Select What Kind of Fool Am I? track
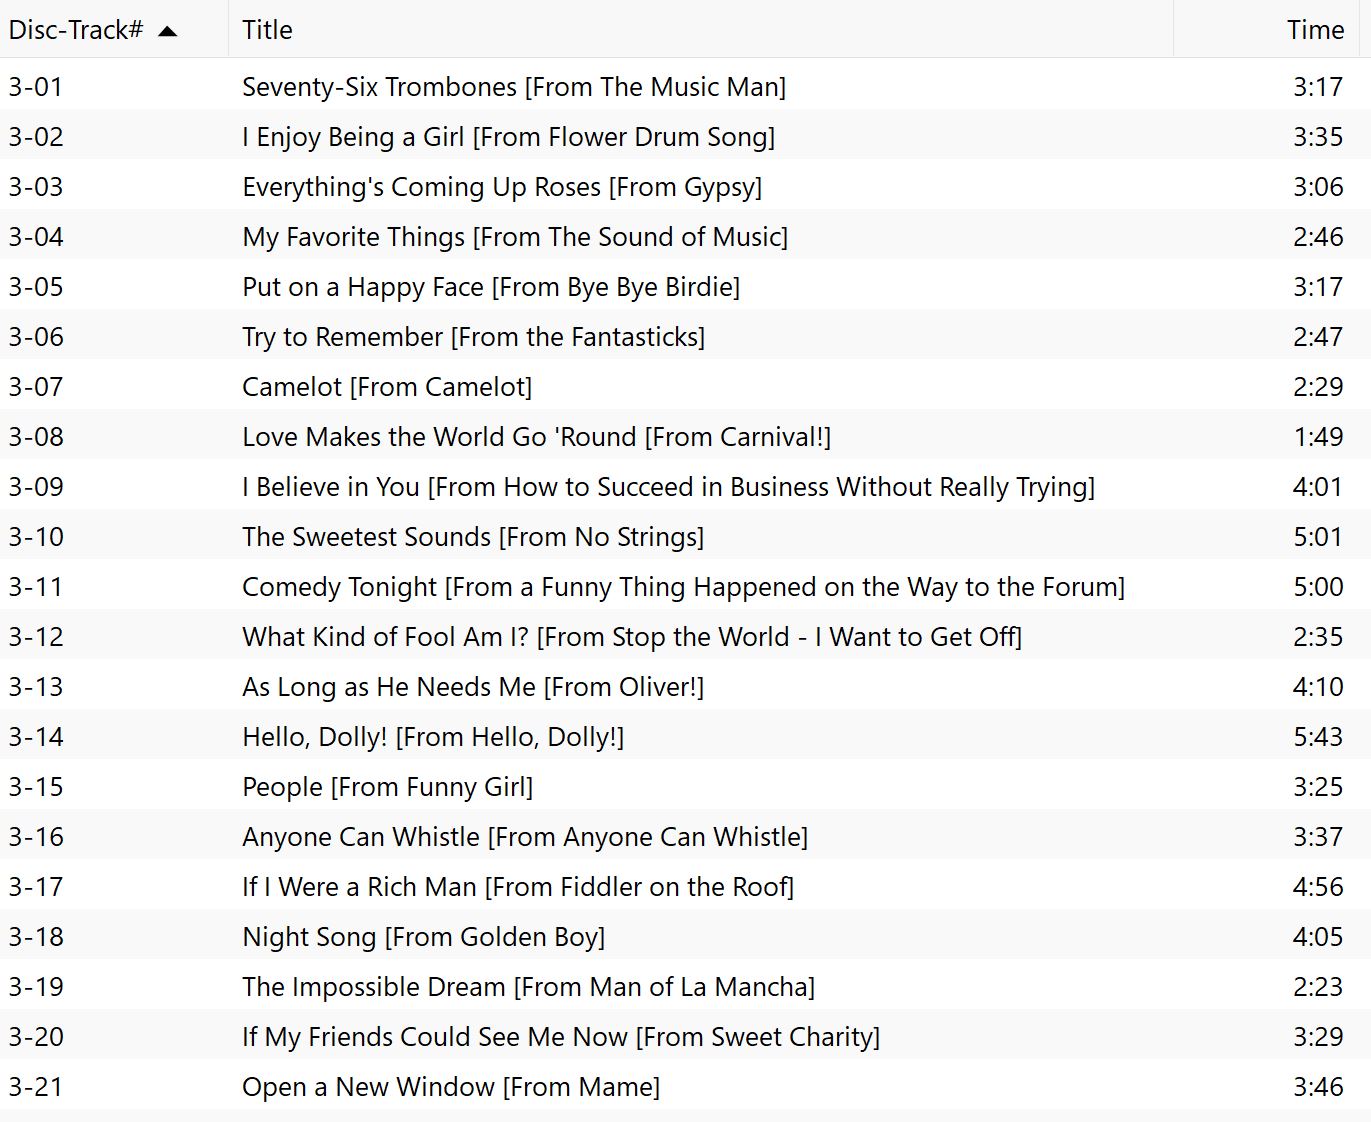The image size is (1371, 1122). tap(631, 637)
